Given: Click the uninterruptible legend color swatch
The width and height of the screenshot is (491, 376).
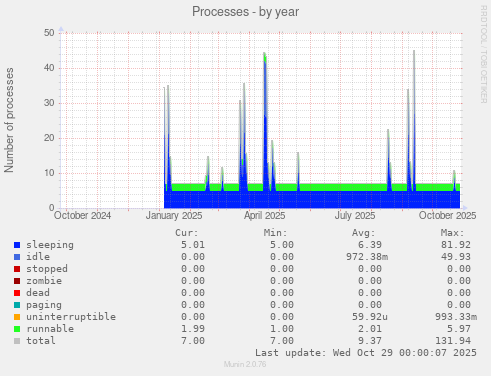Looking at the screenshot, I should [17, 317].
